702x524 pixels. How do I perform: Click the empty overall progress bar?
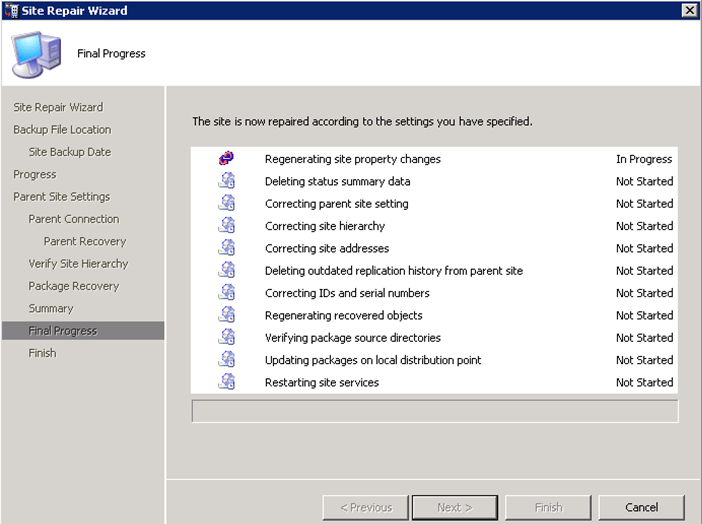[x=435, y=411]
